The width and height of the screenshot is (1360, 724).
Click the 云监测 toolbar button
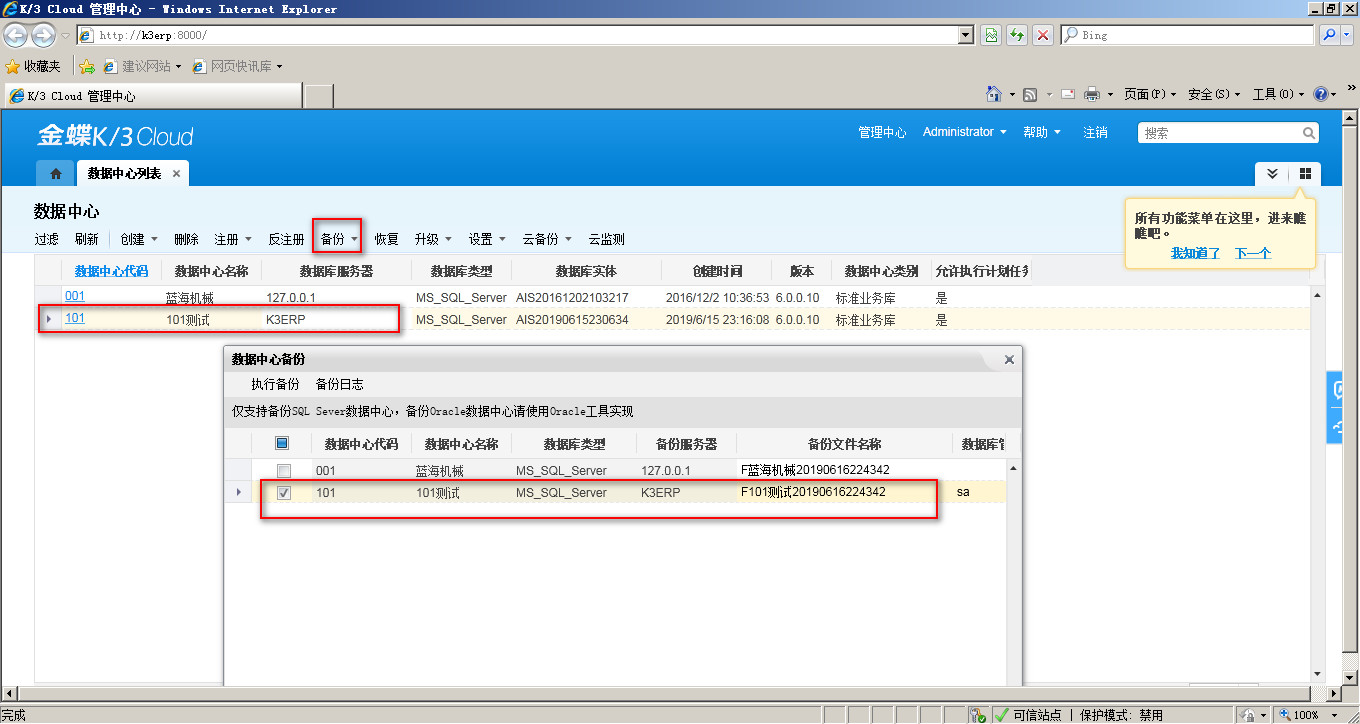tap(607, 239)
